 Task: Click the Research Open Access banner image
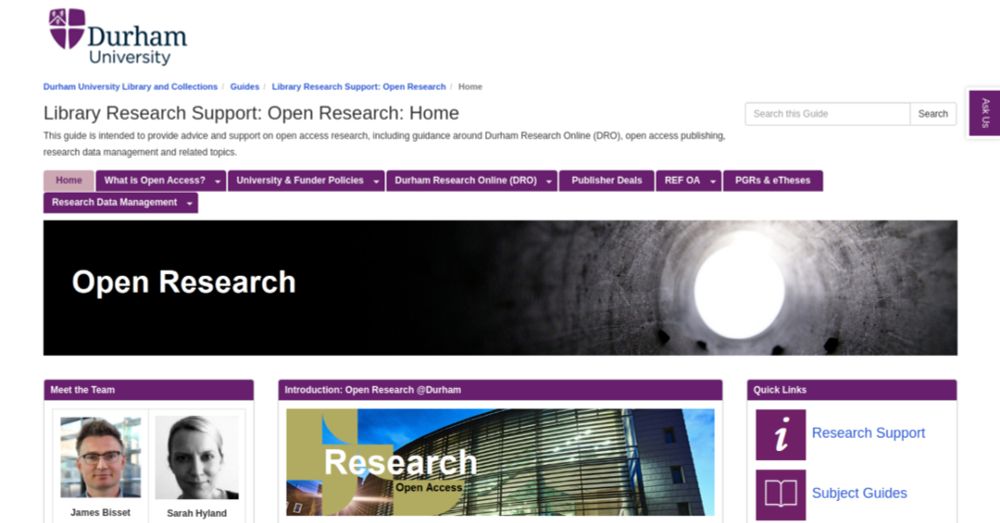click(x=500, y=462)
